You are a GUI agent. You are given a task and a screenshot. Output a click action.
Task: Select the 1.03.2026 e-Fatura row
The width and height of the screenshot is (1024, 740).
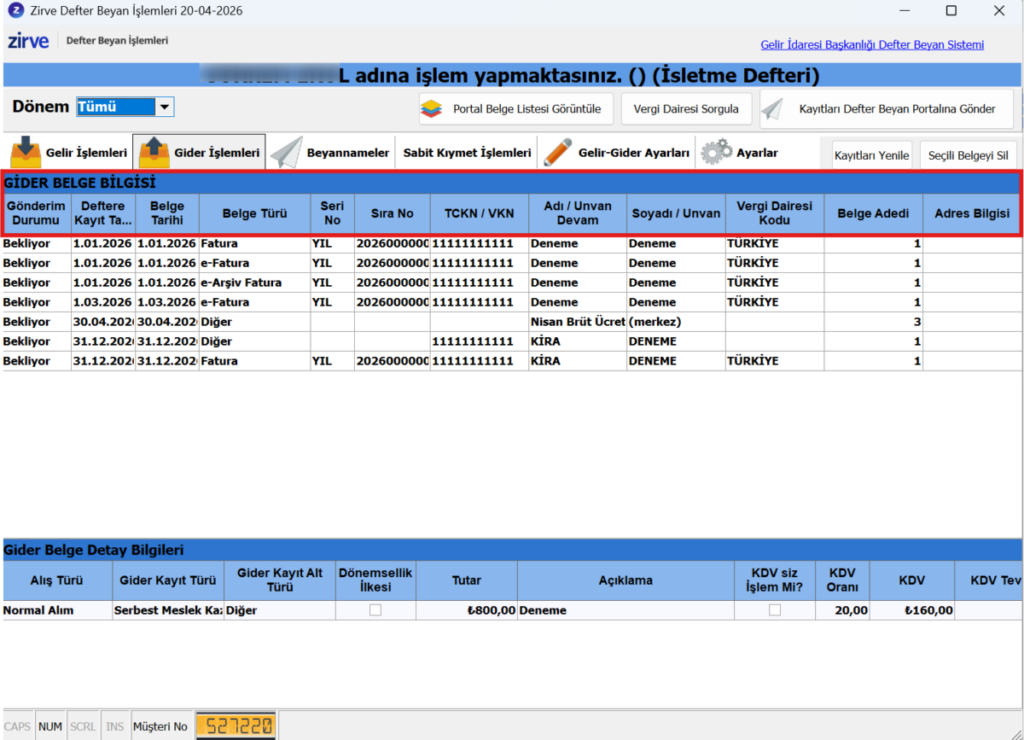coord(512,302)
